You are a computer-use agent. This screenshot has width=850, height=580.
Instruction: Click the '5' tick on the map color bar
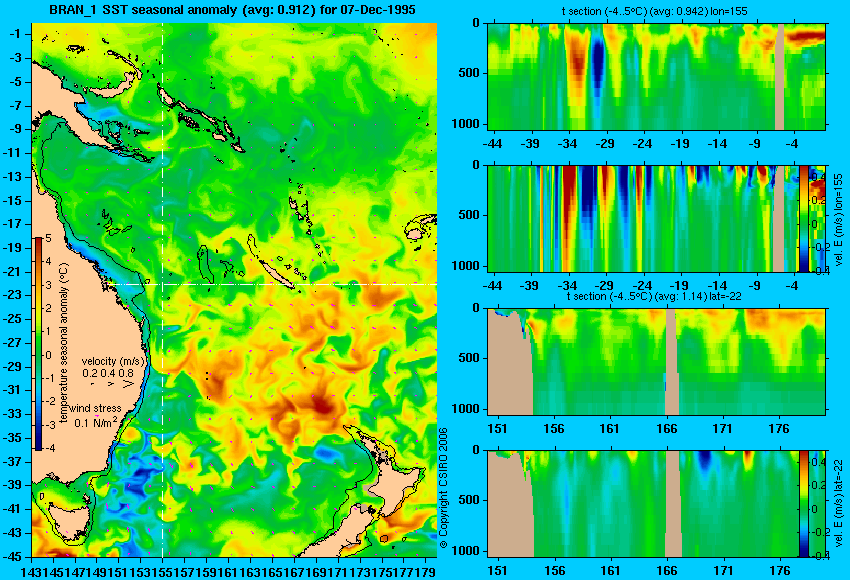(48, 238)
